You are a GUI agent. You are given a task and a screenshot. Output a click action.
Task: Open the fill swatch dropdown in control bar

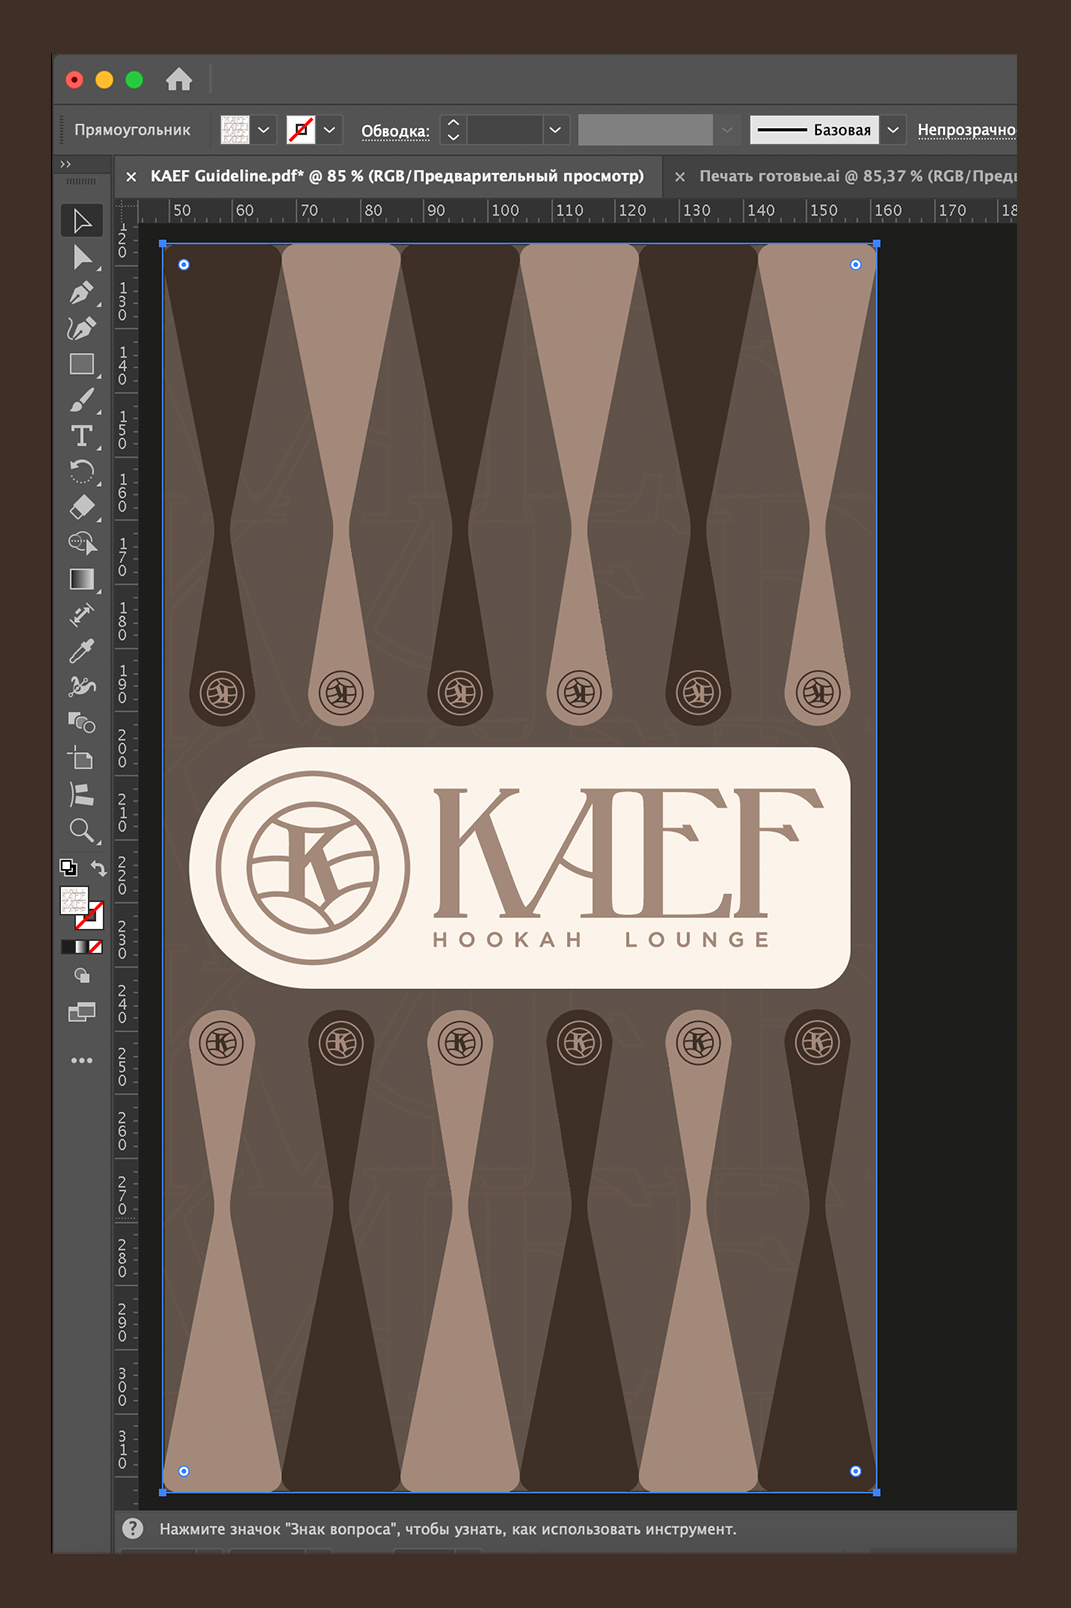tap(264, 130)
